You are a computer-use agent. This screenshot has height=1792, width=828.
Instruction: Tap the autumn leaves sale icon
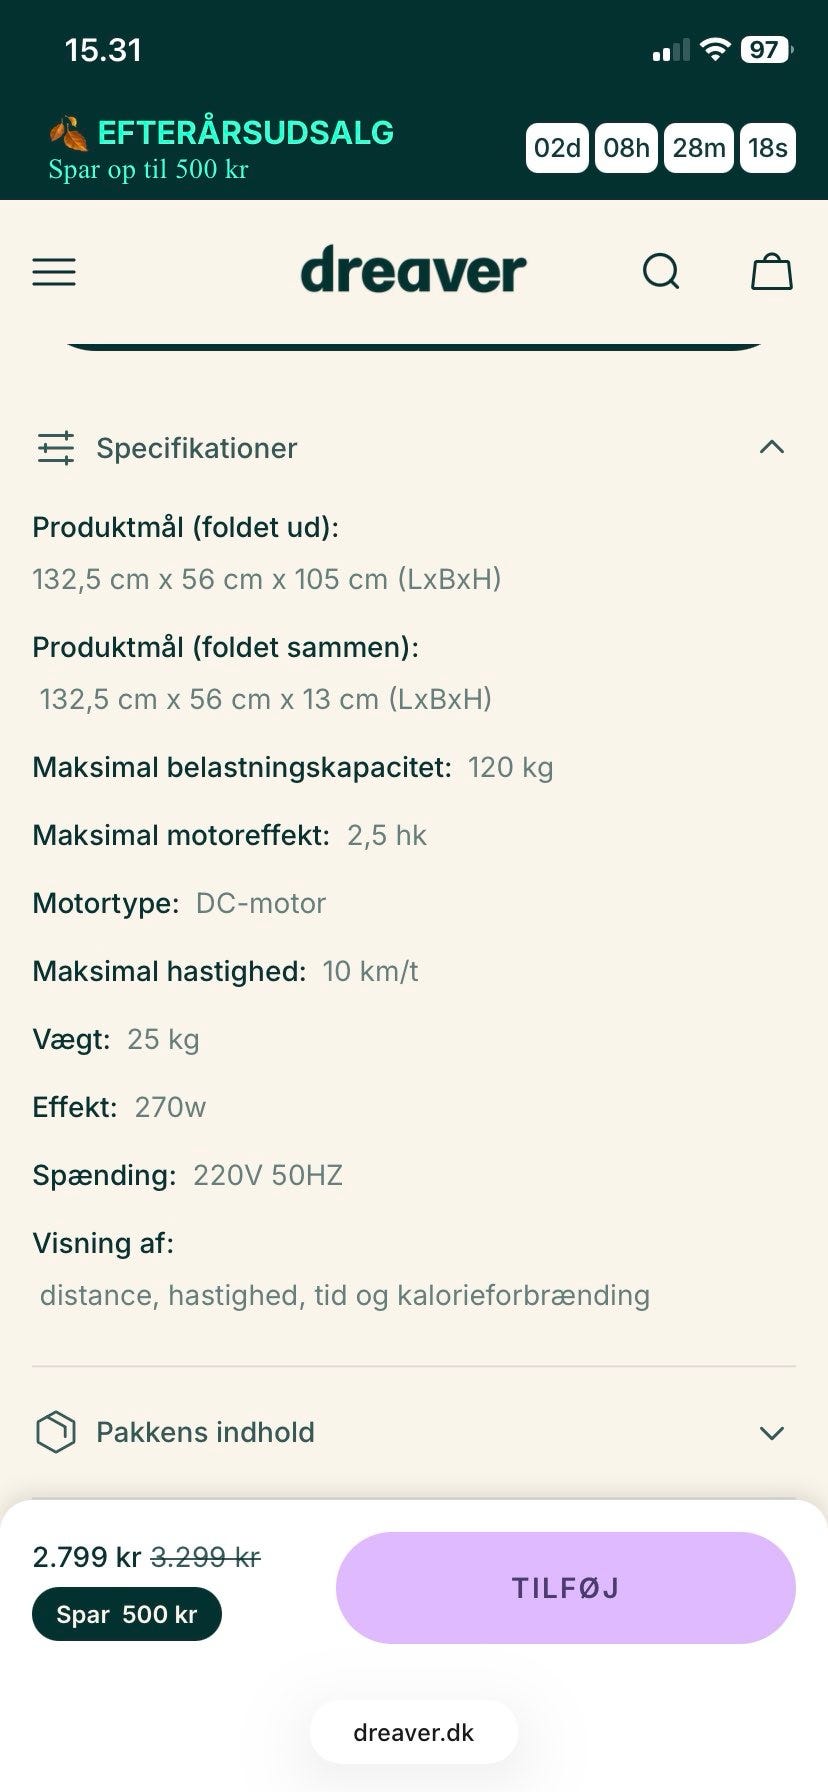tap(69, 133)
